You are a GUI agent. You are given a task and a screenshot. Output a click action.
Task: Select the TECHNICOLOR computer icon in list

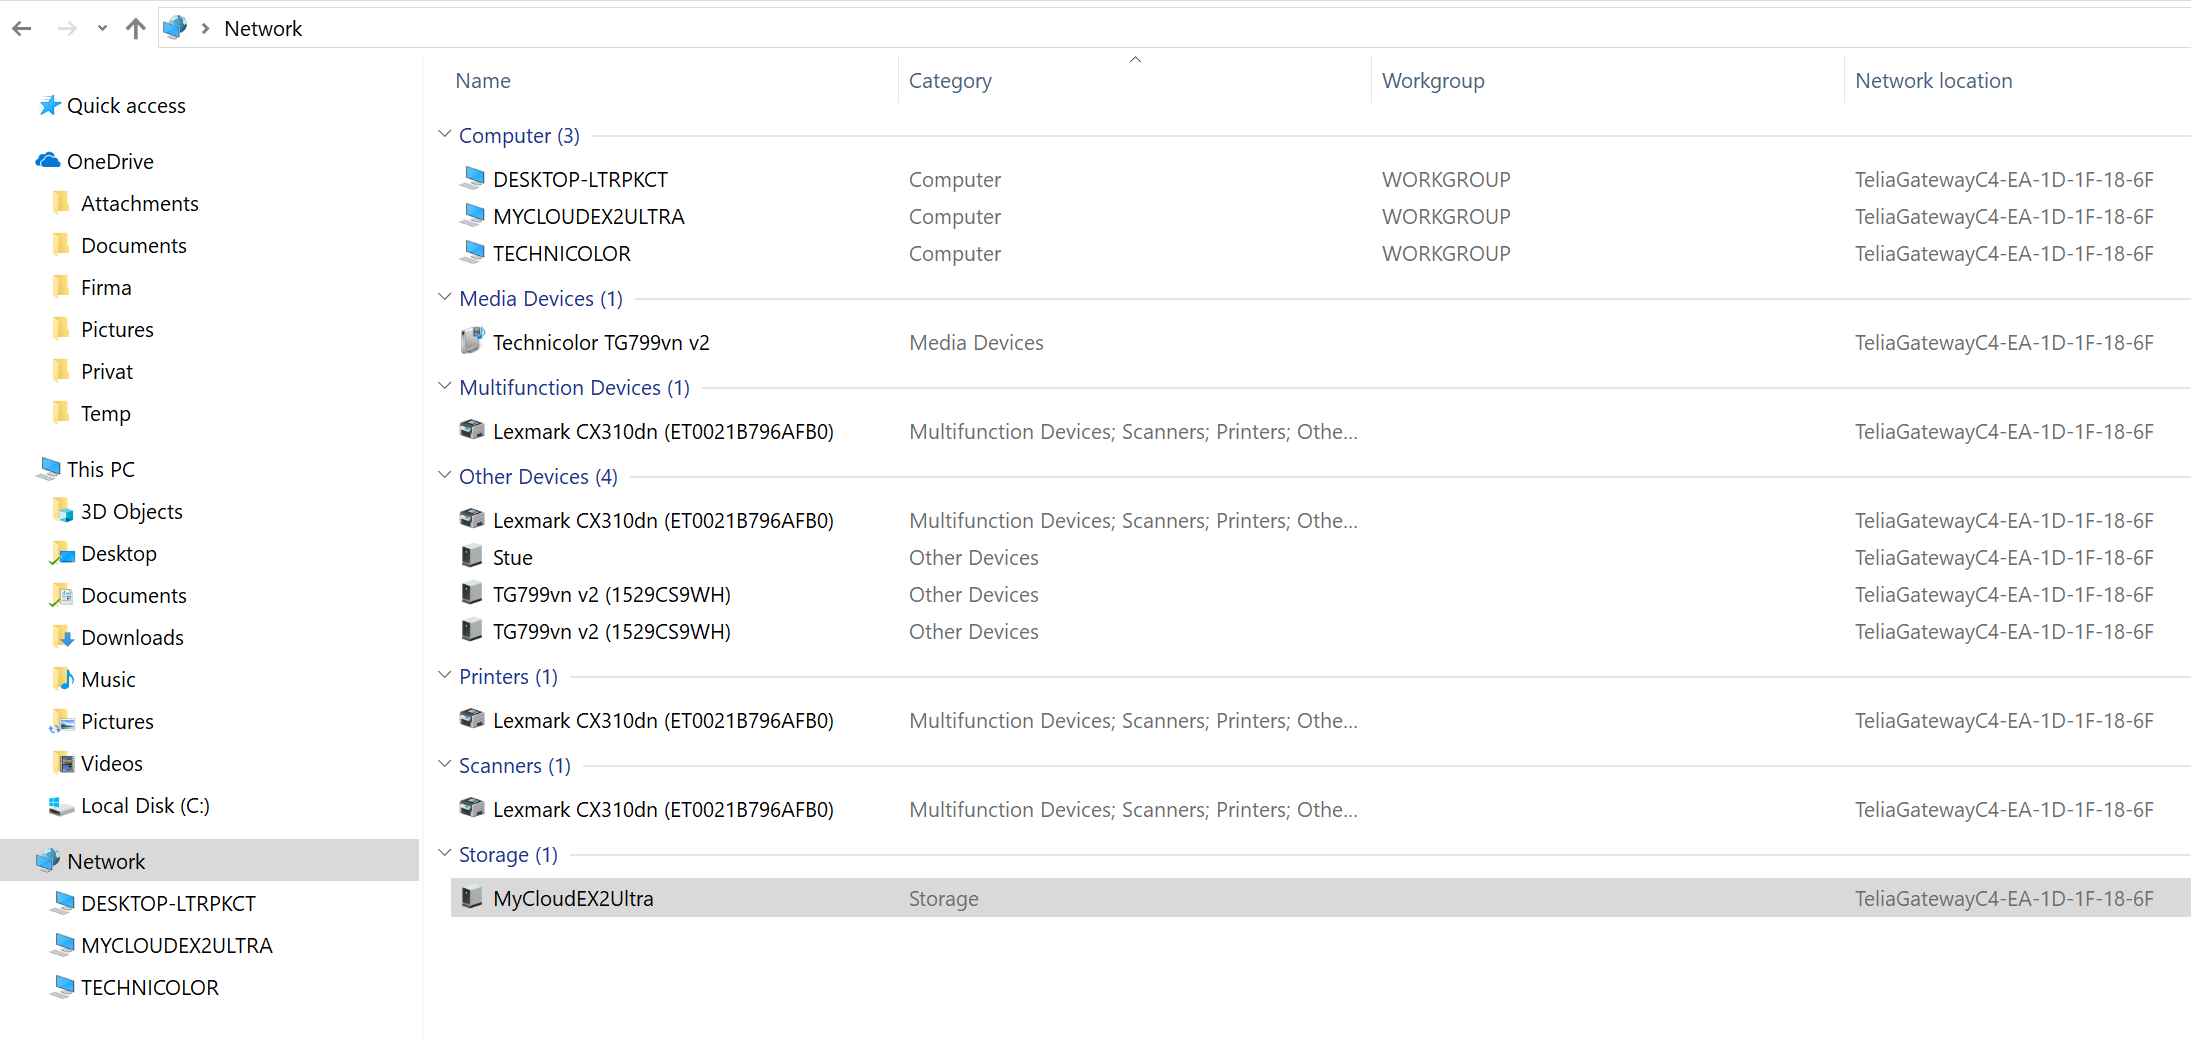[x=472, y=252]
